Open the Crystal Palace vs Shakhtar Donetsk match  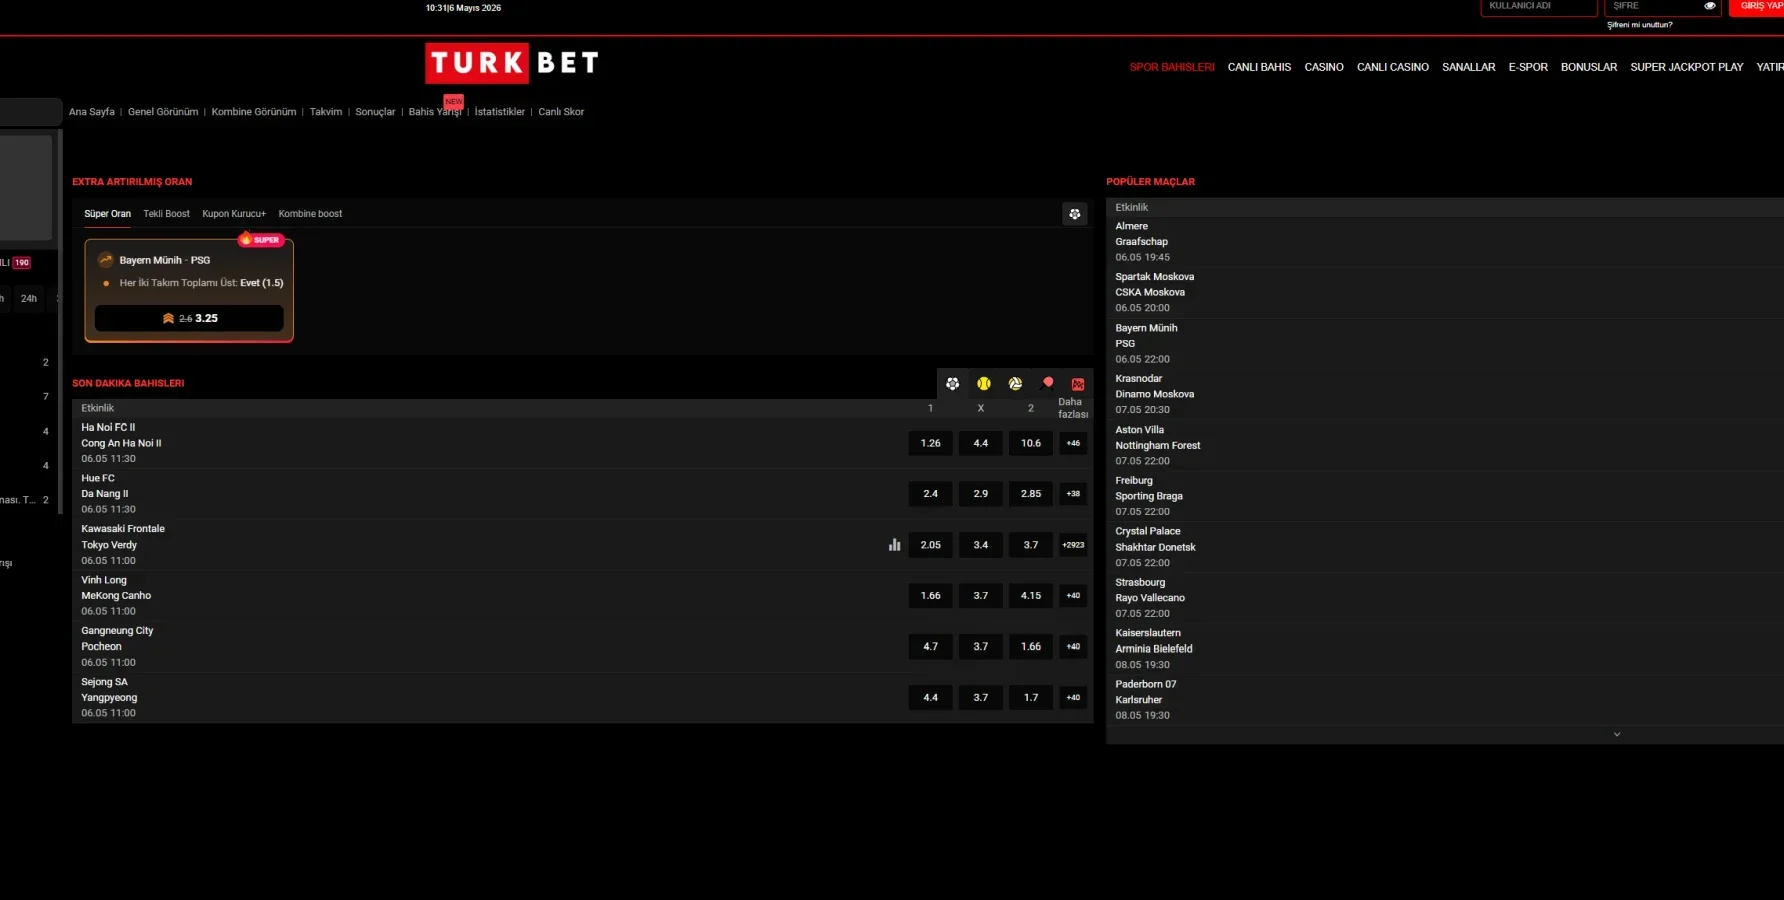[1445, 547]
